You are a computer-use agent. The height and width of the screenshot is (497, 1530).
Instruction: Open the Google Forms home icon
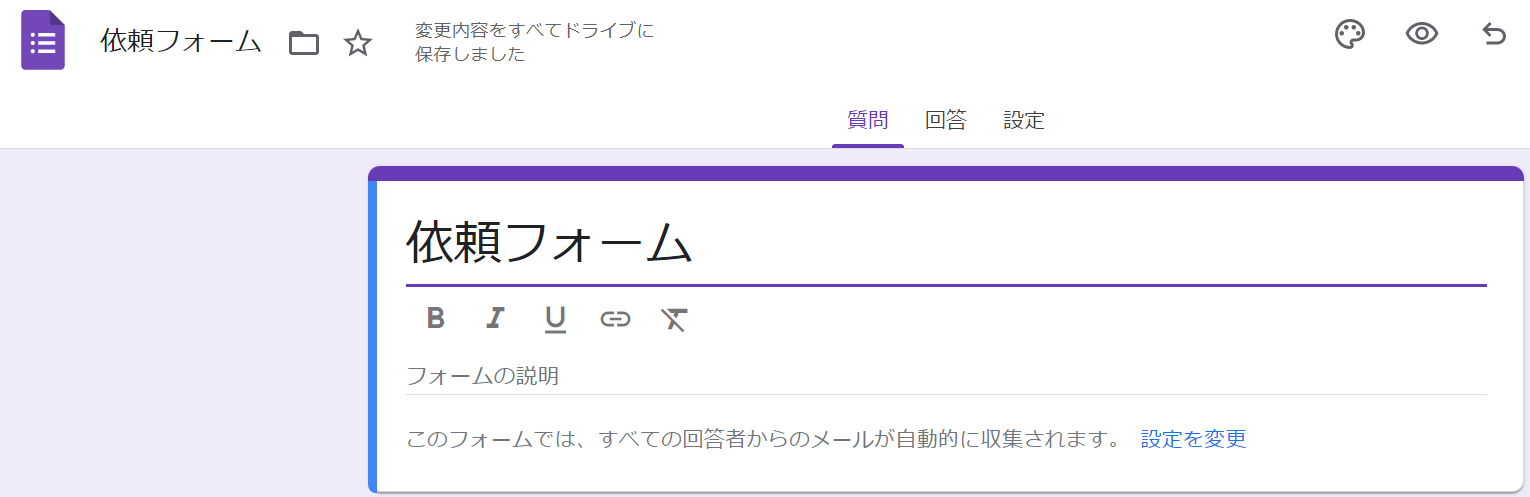[x=43, y=41]
